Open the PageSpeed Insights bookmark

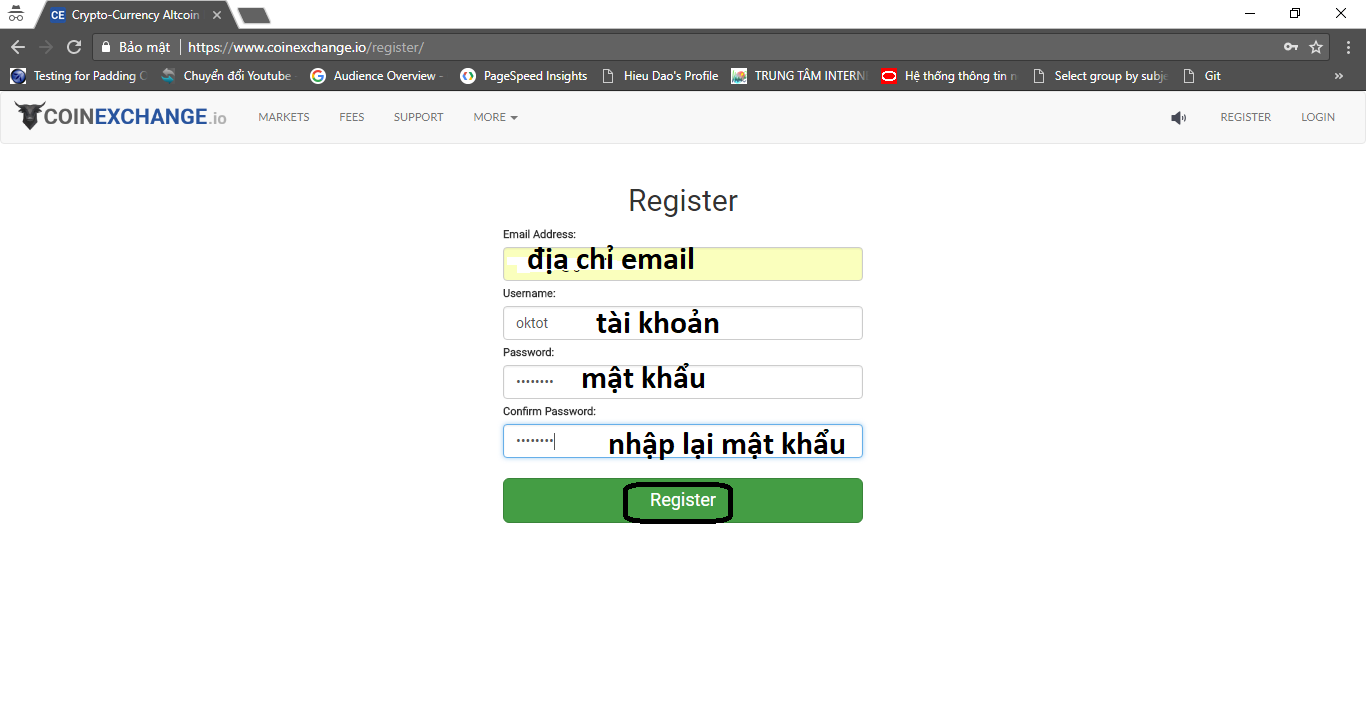[x=524, y=76]
